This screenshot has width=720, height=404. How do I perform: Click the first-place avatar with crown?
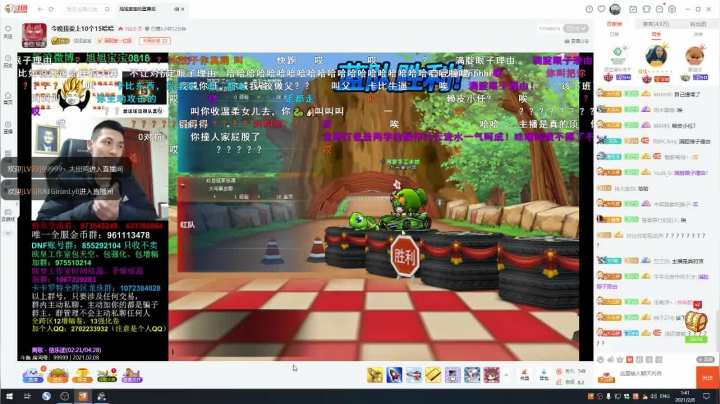(x=656, y=55)
